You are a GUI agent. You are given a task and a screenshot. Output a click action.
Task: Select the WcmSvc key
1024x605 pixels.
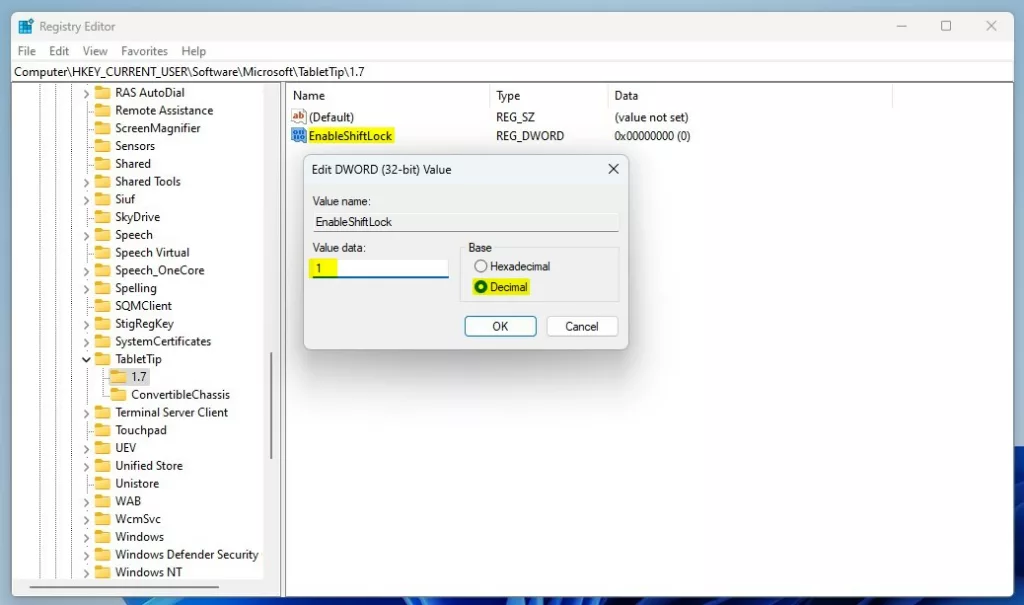point(138,519)
